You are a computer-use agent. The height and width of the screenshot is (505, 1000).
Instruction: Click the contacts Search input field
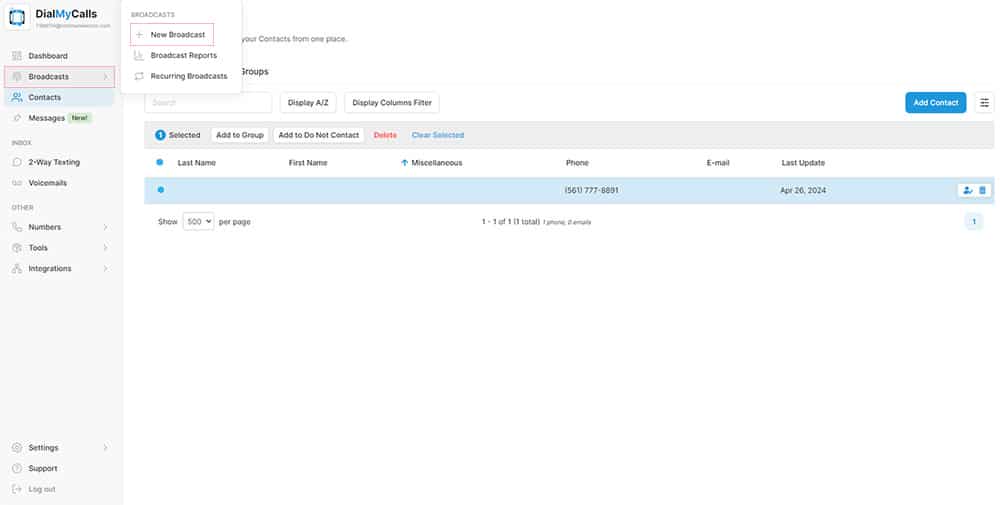click(208, 103)
